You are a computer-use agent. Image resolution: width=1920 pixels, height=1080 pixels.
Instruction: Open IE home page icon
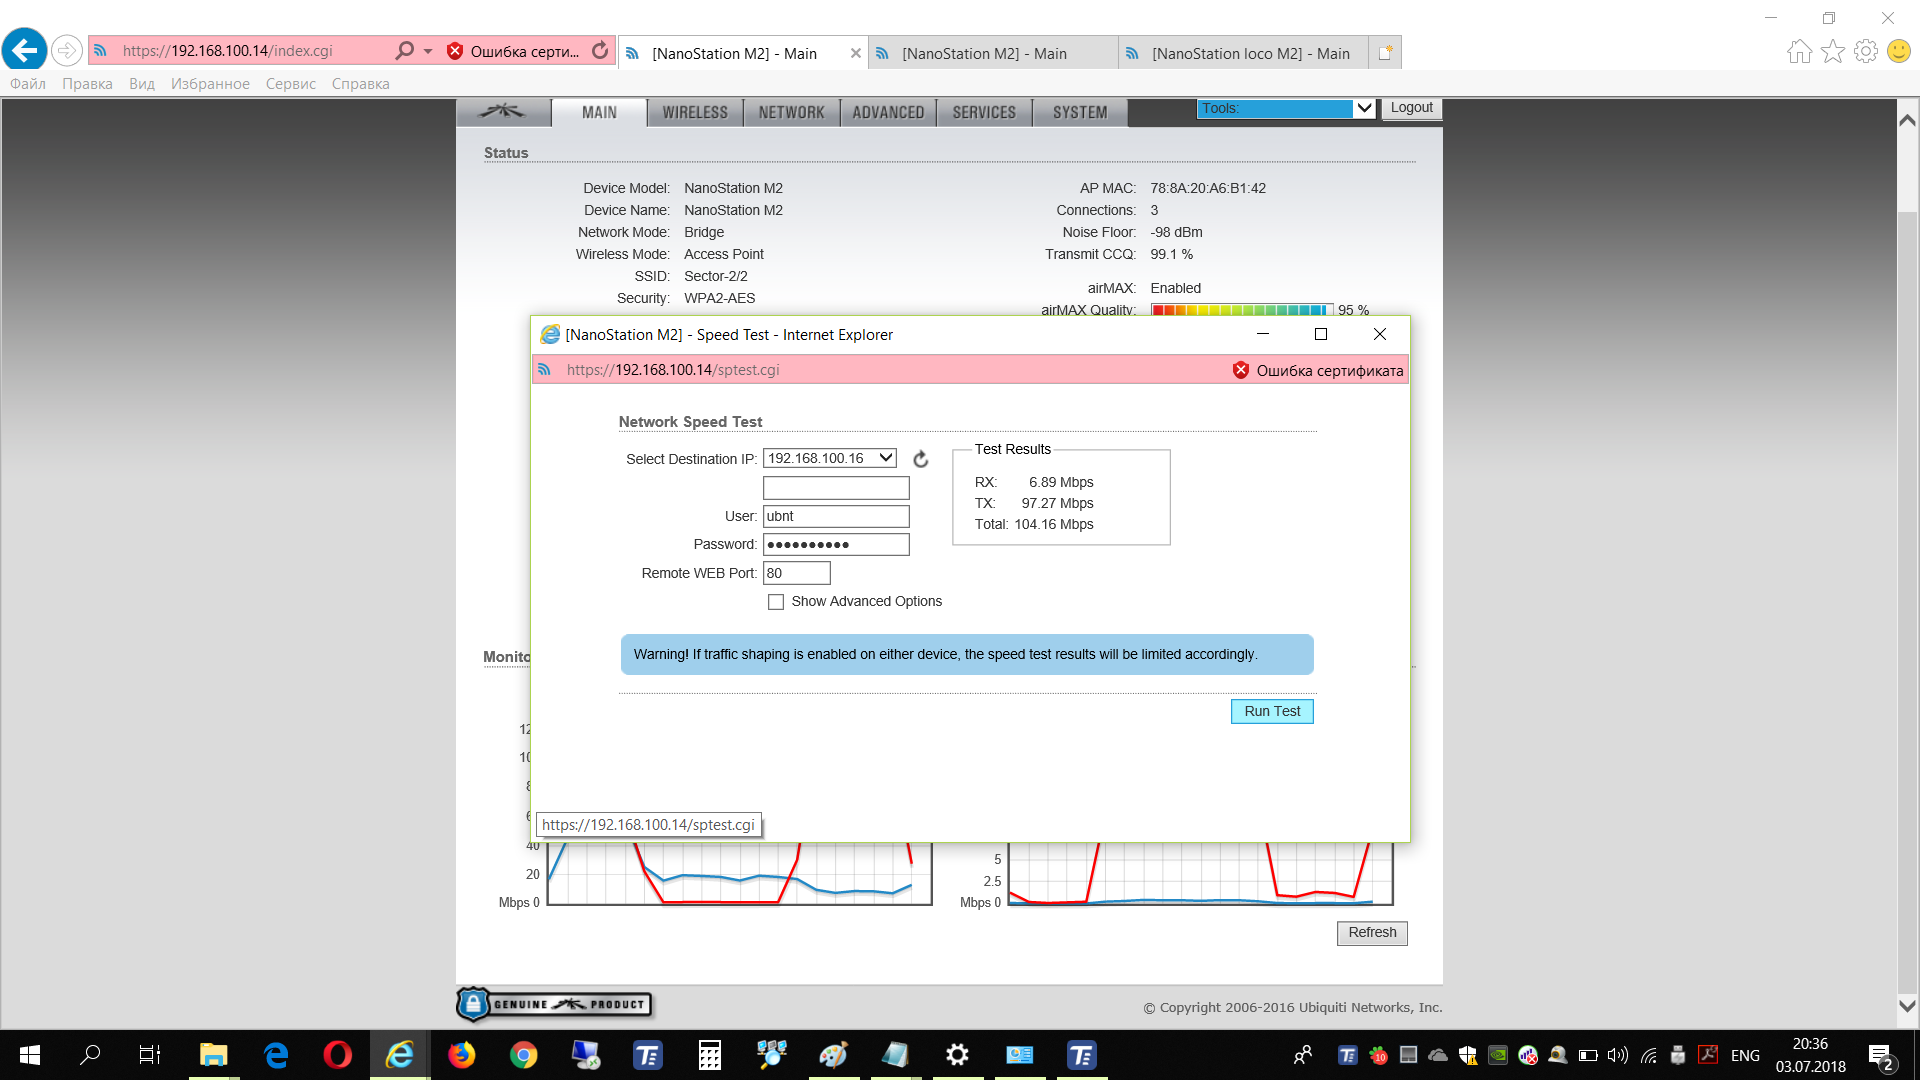pyautogui.click(x=1799, y=51)
